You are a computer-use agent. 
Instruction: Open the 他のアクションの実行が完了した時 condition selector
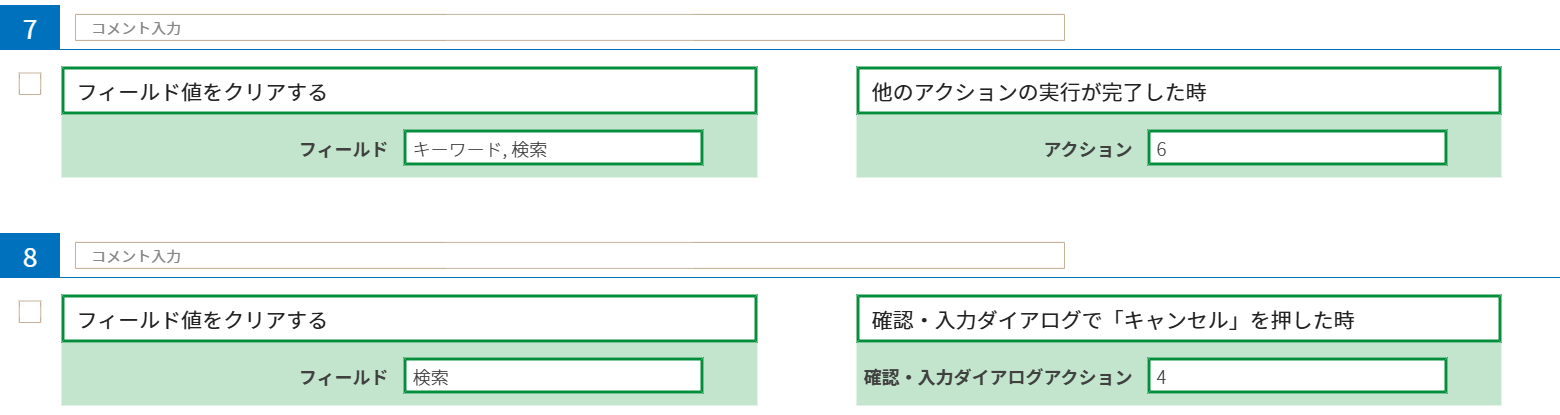(1179, 92)
